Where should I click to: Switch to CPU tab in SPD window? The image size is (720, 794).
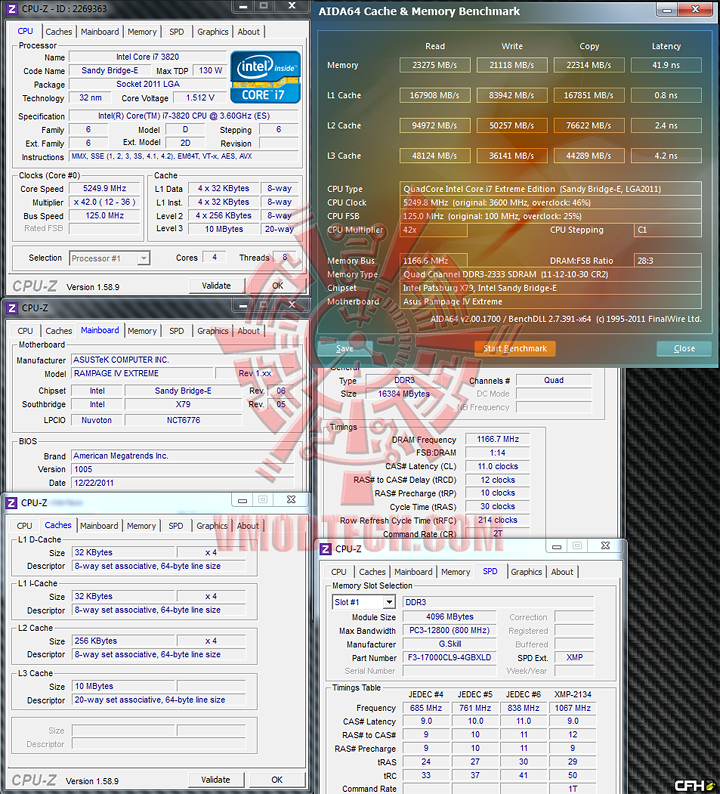point(338,572)
